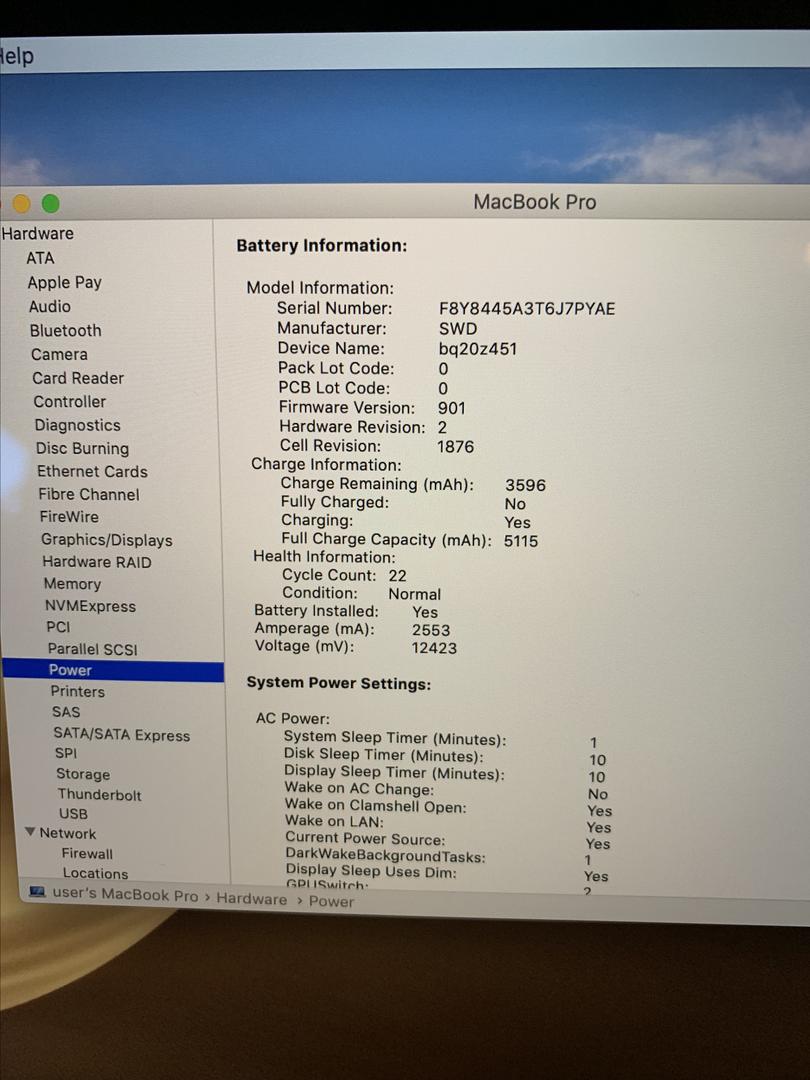
Task: Open the Card Reader entry
Action: 78,378
